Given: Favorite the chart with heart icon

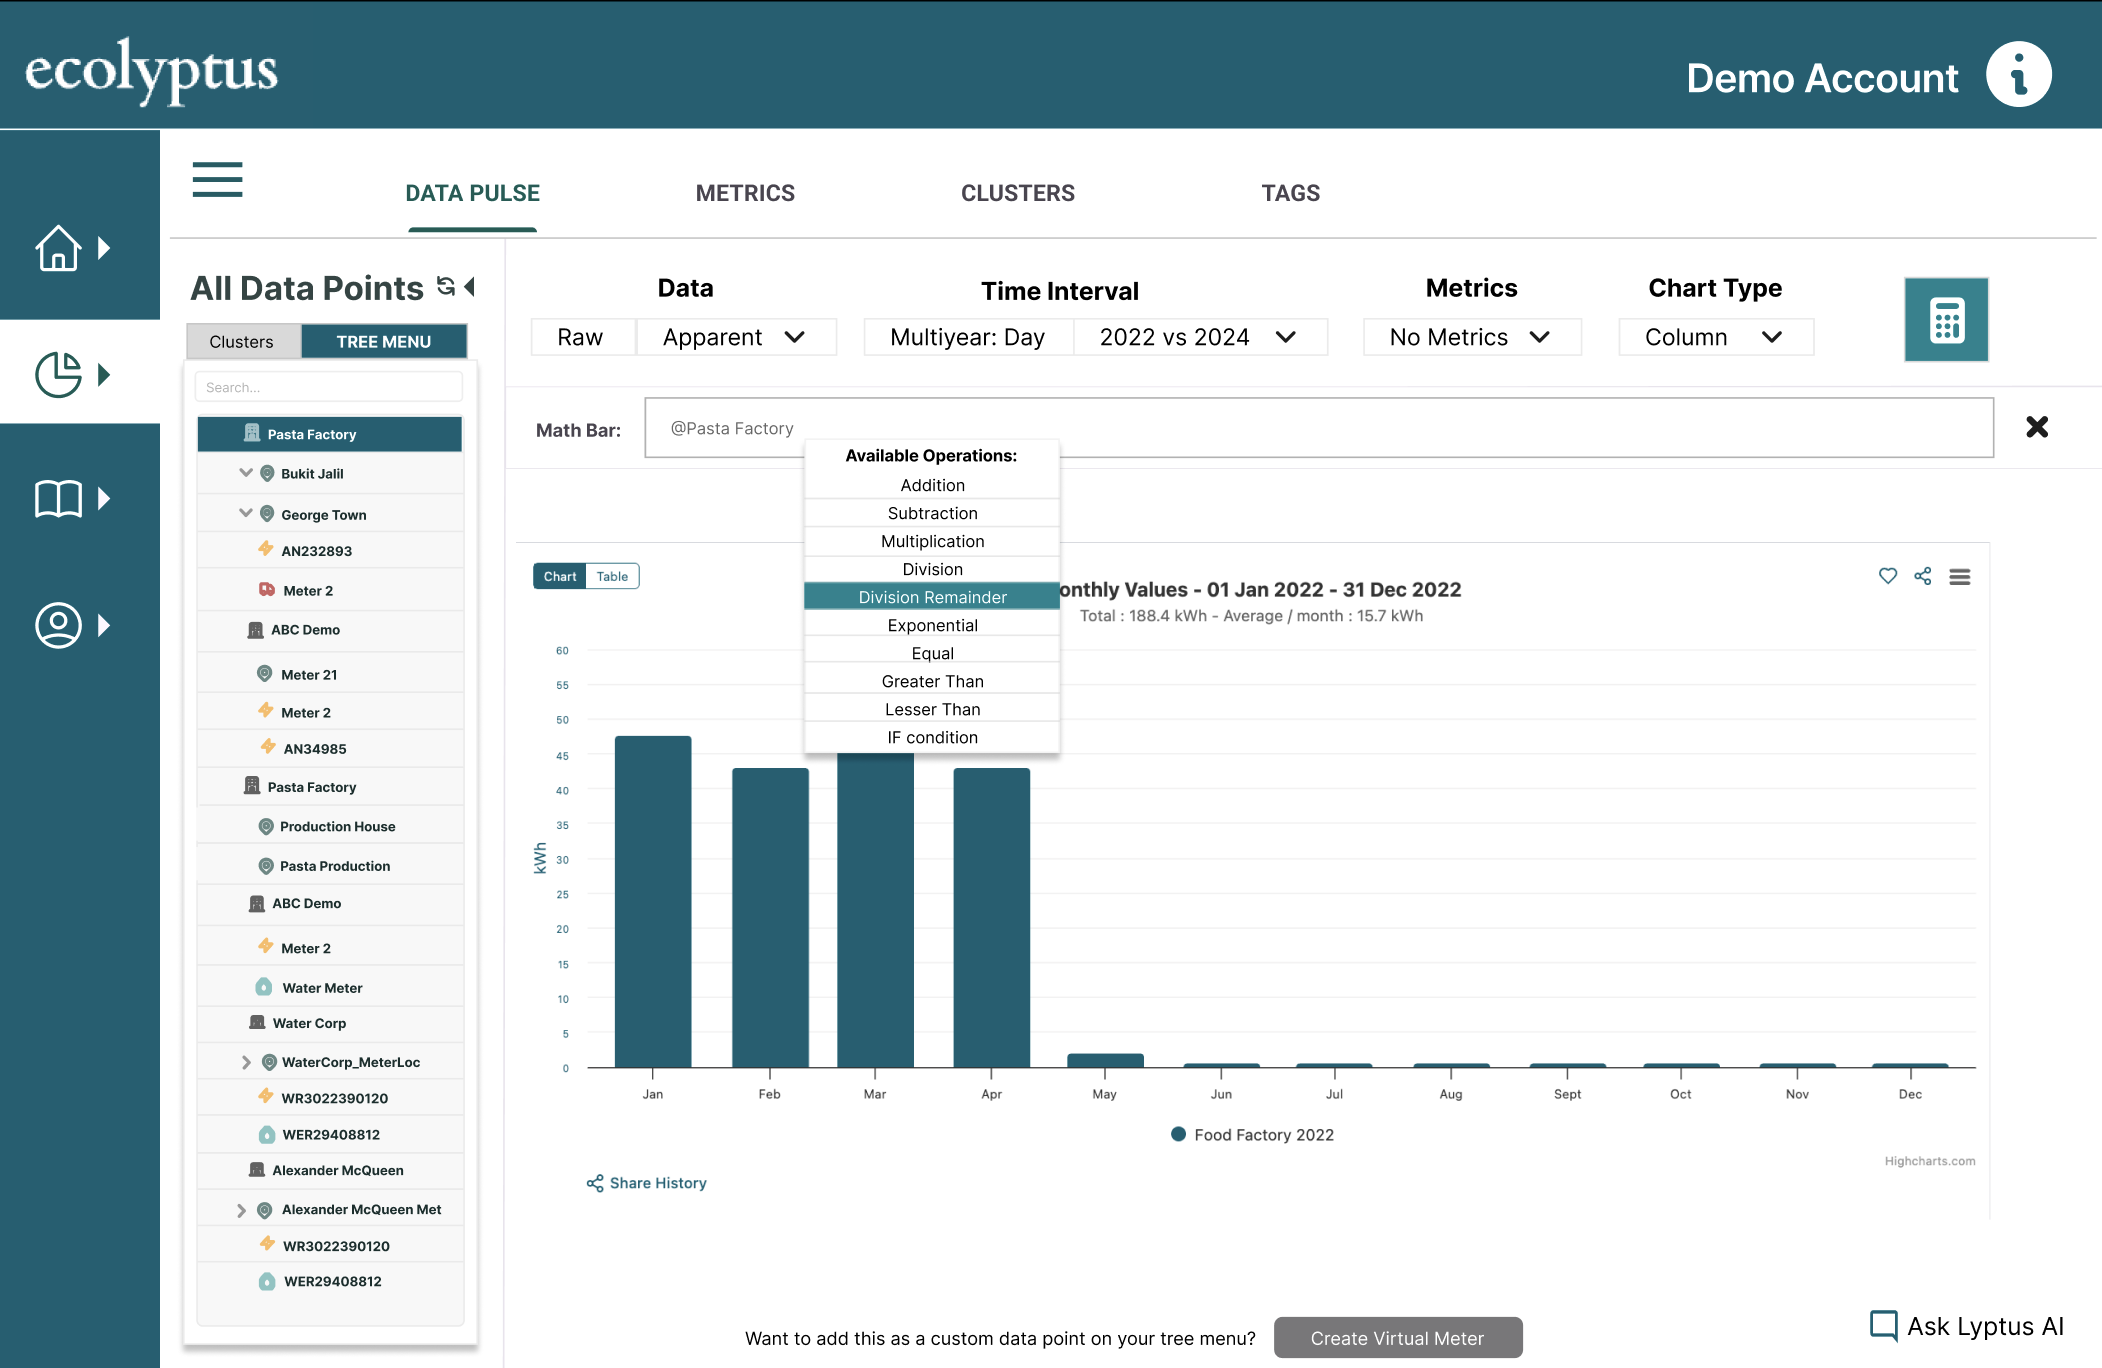Looking at the screenshot, I should [x=1887, y=576].
